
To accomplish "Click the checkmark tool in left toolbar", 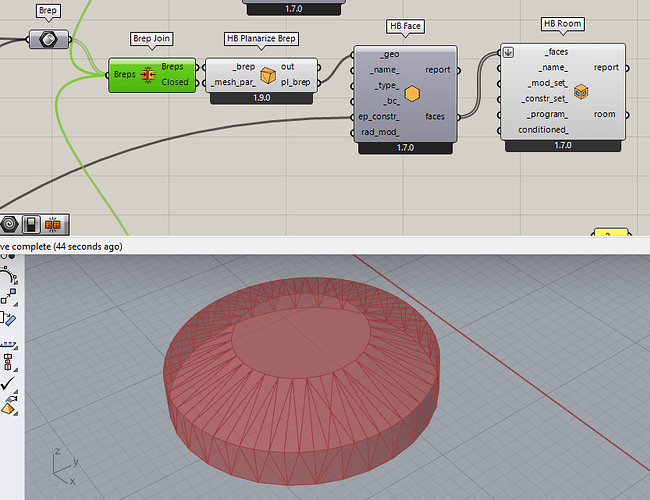I will [9, 383].
